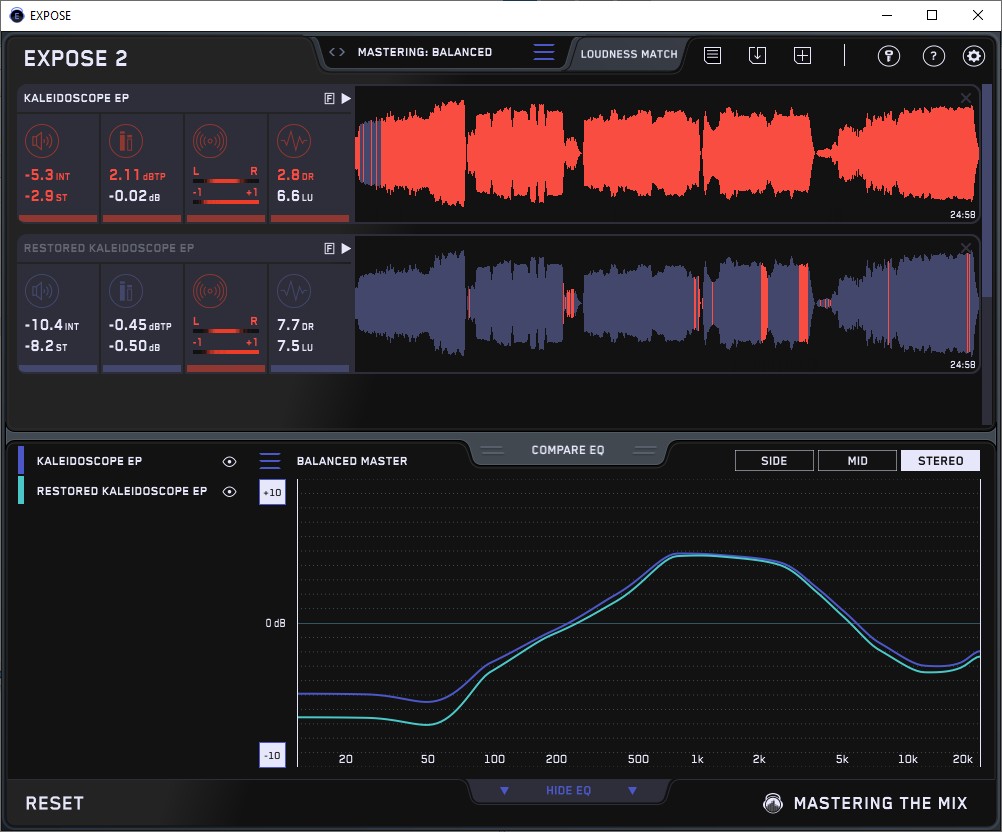The height and width of the screenshot is (832, 1002).
Task: Click the stereo field icon for Restored Kaleidoscope EP
Action: [210, 291]
